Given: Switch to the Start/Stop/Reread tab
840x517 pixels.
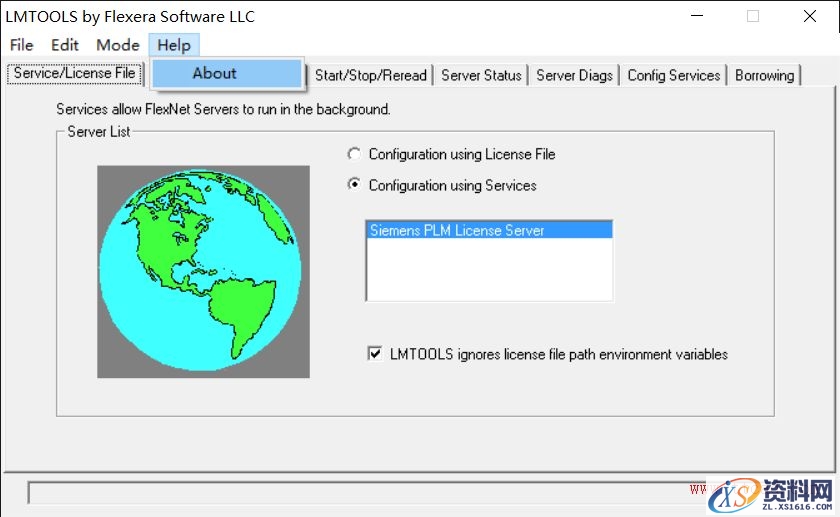Looking at the screenshot, I should point(371,75).
